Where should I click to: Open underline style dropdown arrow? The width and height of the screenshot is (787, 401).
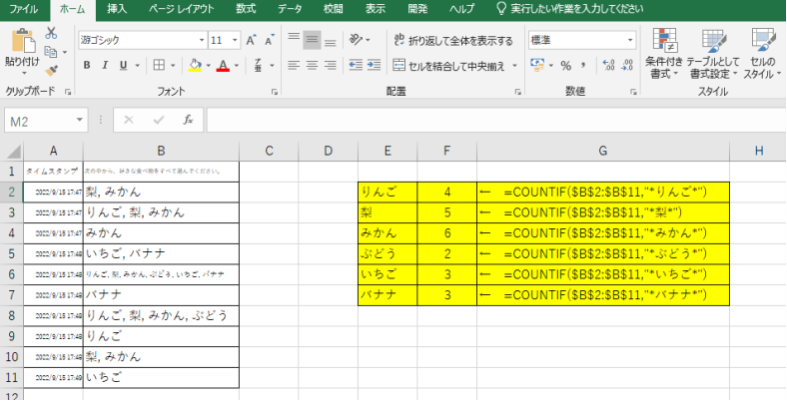point(137,66)
